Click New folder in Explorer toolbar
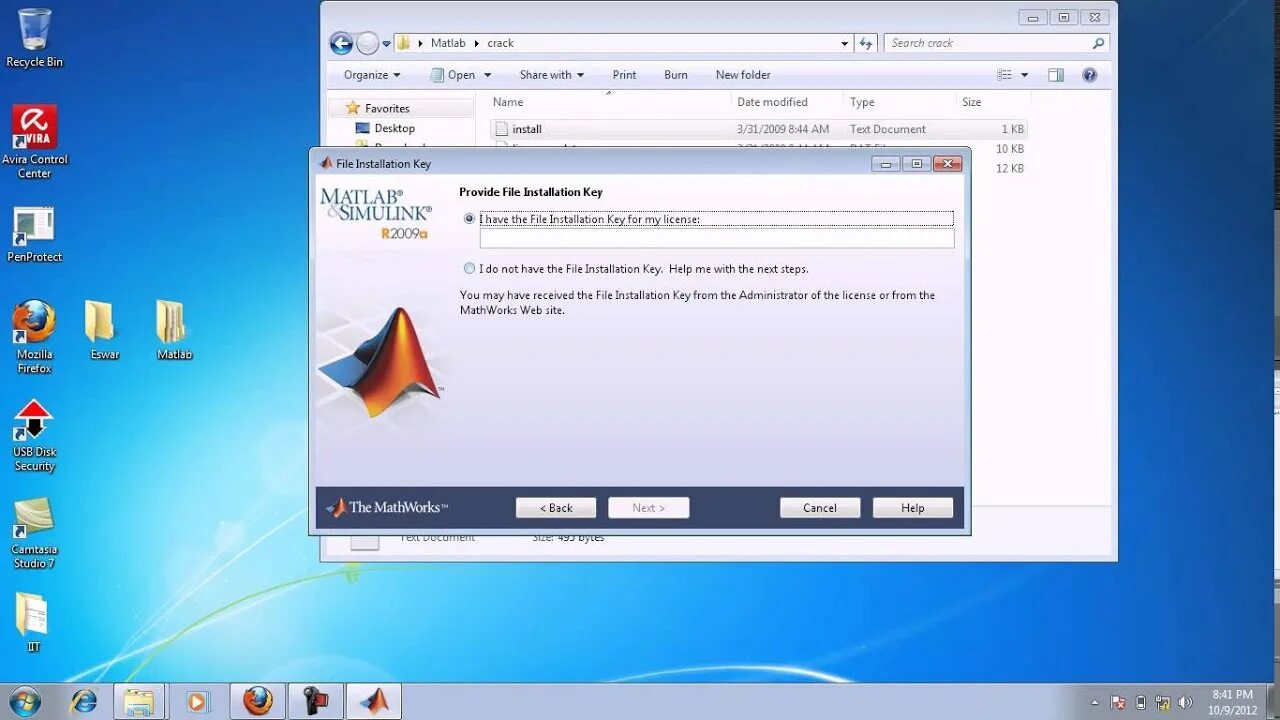Viewport: 1280px width, 720px height. click(743, 75)
